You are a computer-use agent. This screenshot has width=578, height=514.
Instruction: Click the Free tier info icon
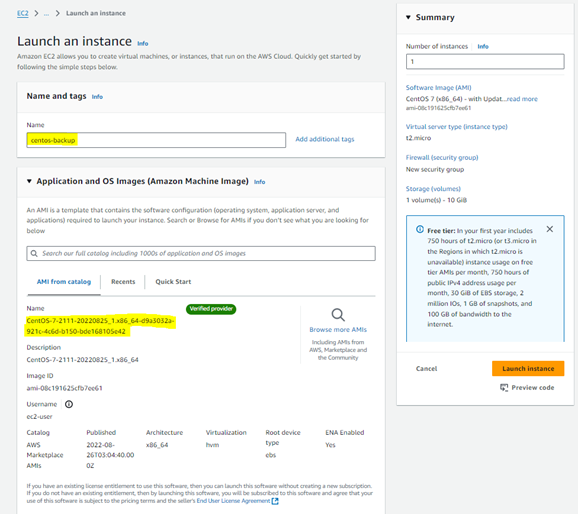click(x=420, y=229)
